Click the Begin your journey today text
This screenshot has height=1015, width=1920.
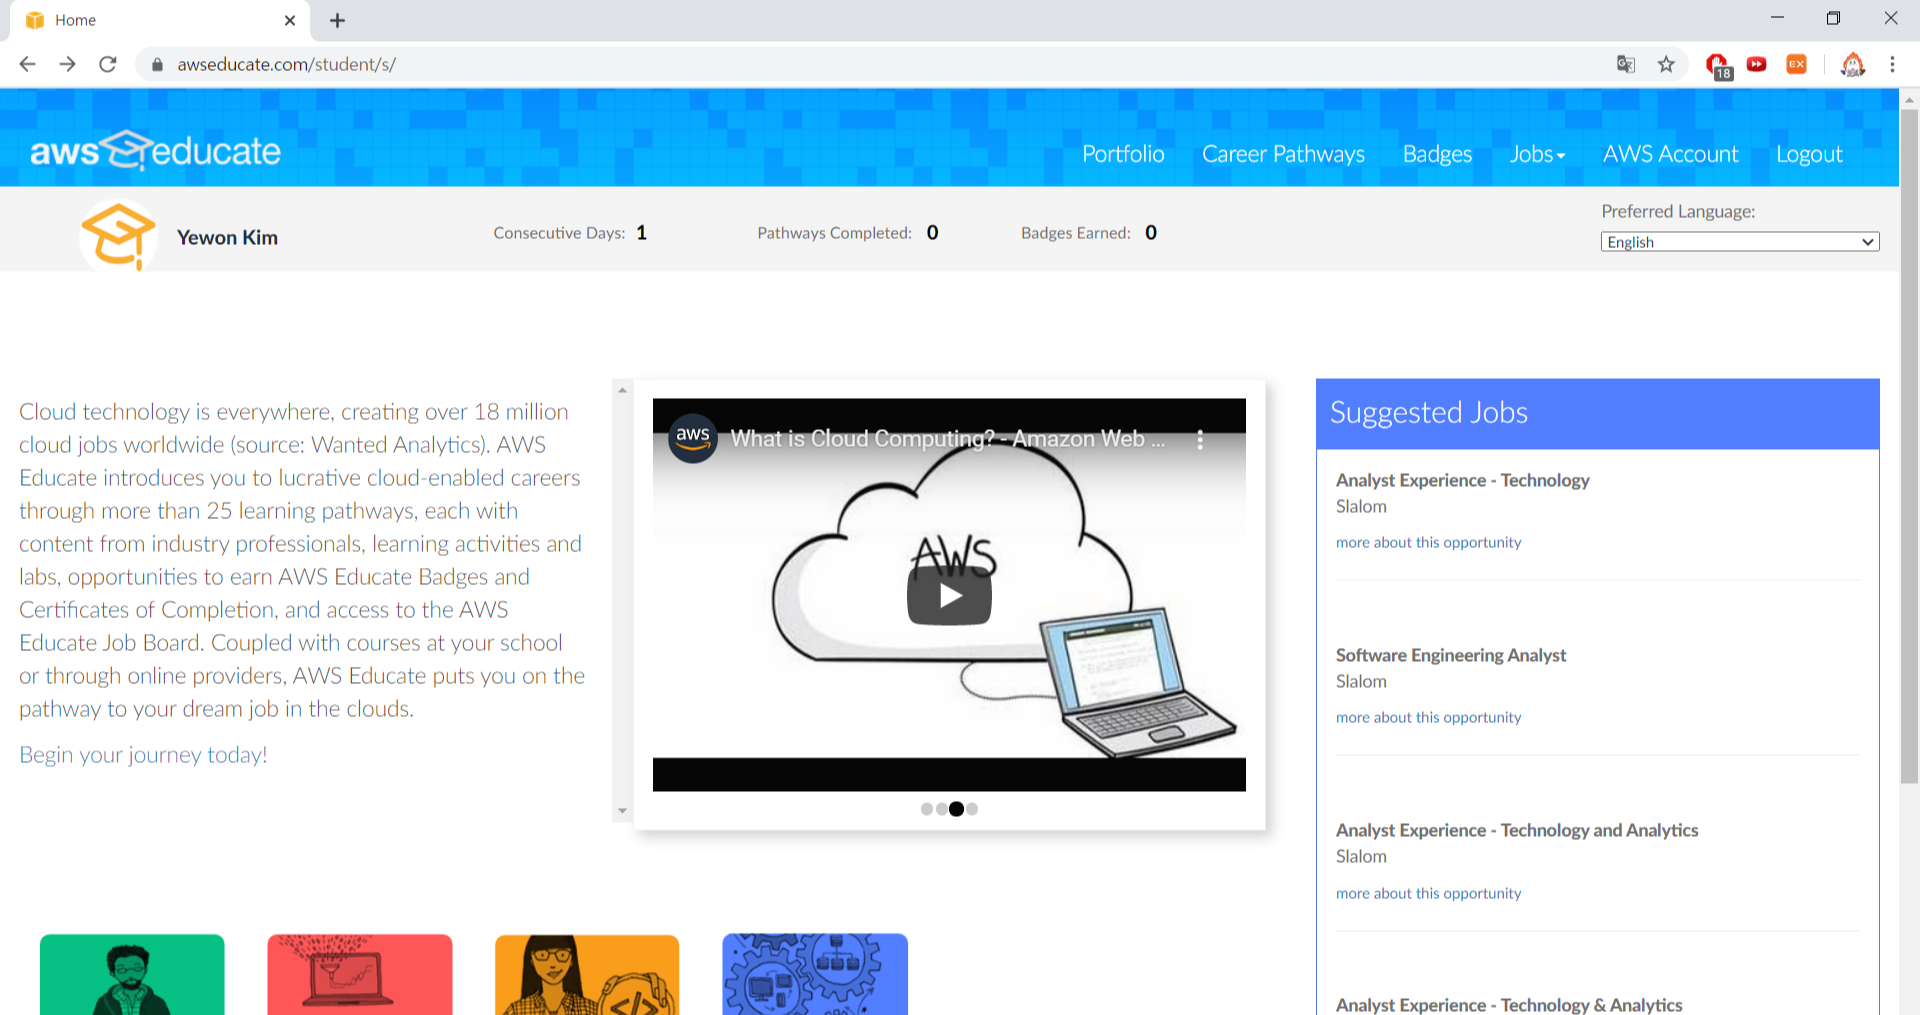tap(143, 755)
